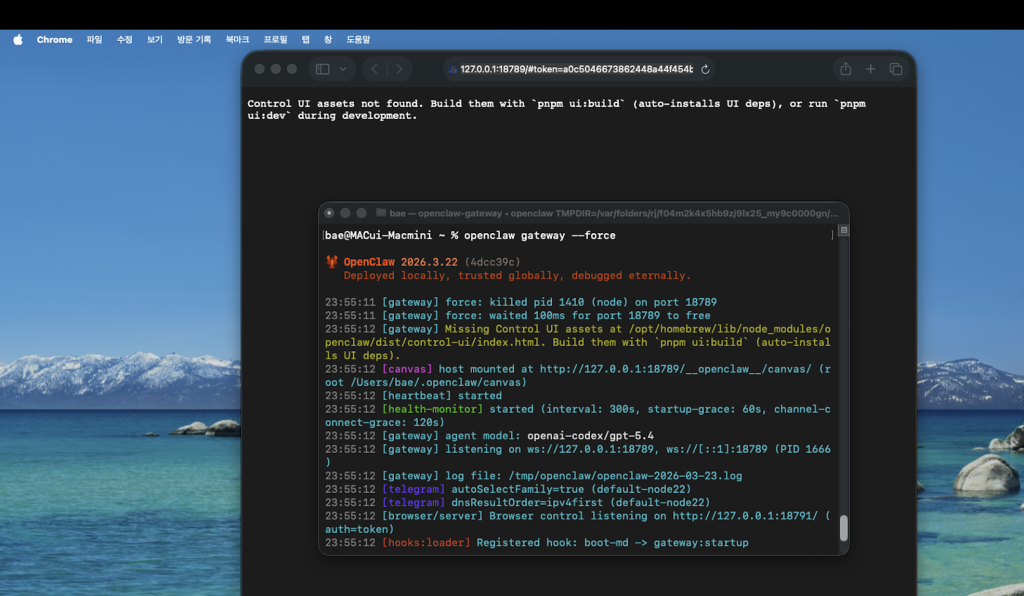Open the 북마크 menu
The image size is (1024, 596).
pos(237,40)
